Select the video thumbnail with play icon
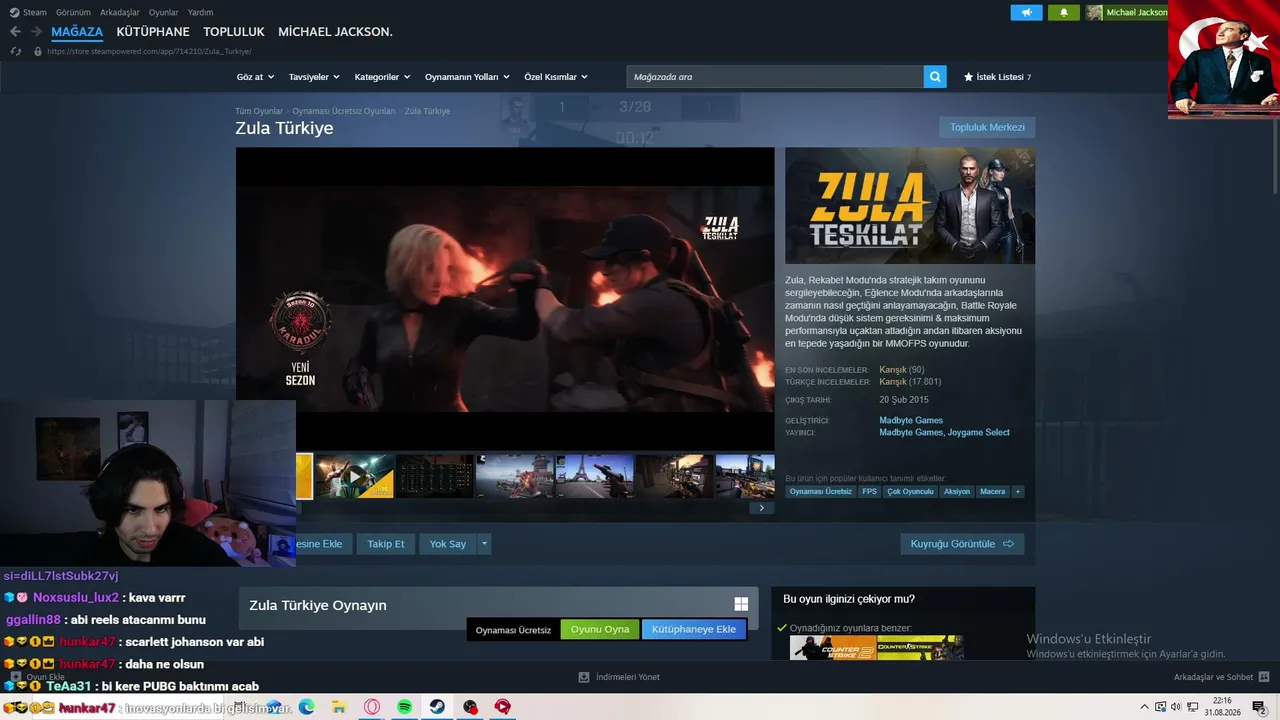Viewport: 1280px width, 720px height. tap(354, 476)
